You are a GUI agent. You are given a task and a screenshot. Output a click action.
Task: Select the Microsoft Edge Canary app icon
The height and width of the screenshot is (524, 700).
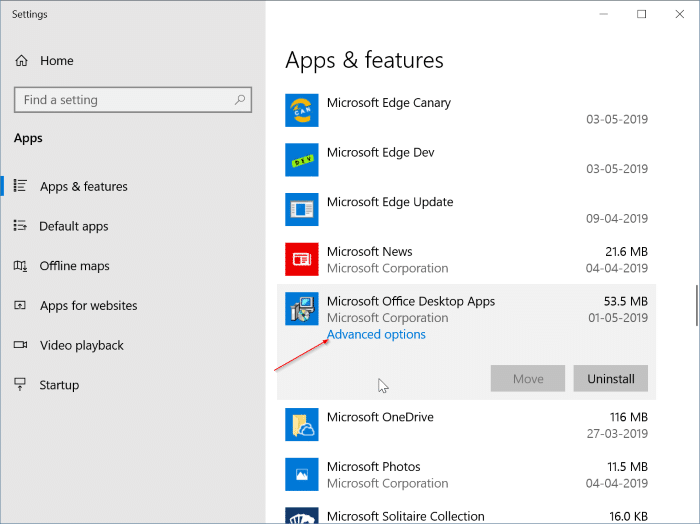coord(302,110)
